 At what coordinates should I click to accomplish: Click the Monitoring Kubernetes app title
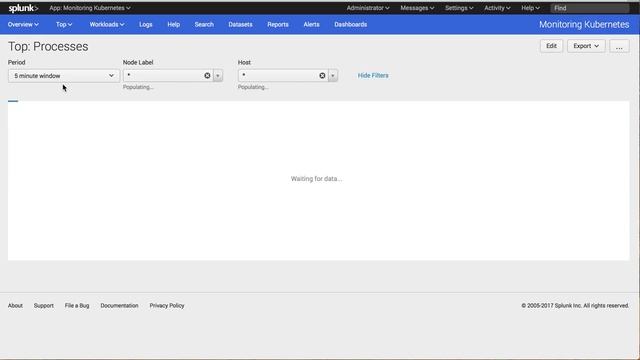(x=584, y=24)
